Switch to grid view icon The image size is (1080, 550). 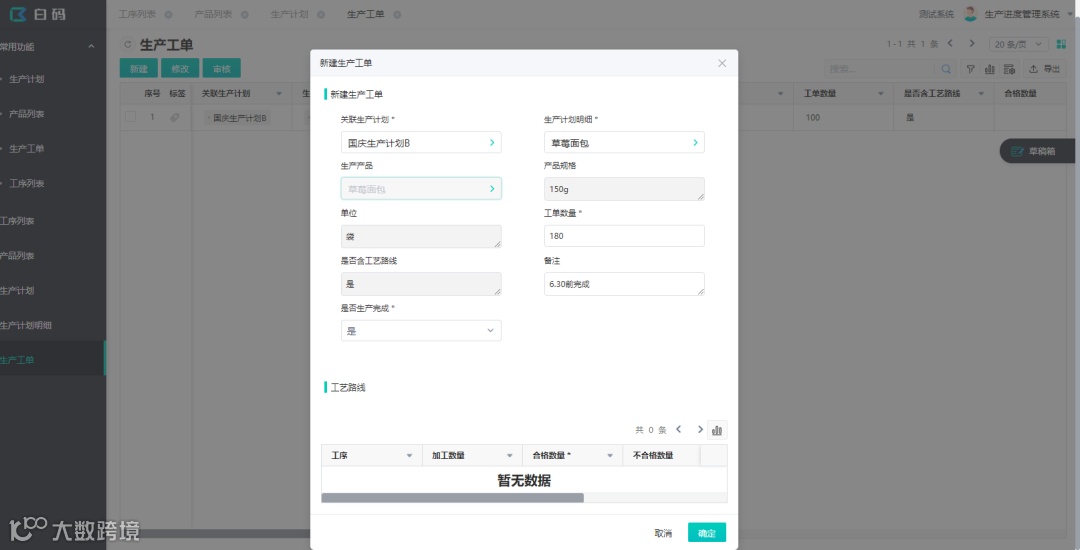[1061, 44]
